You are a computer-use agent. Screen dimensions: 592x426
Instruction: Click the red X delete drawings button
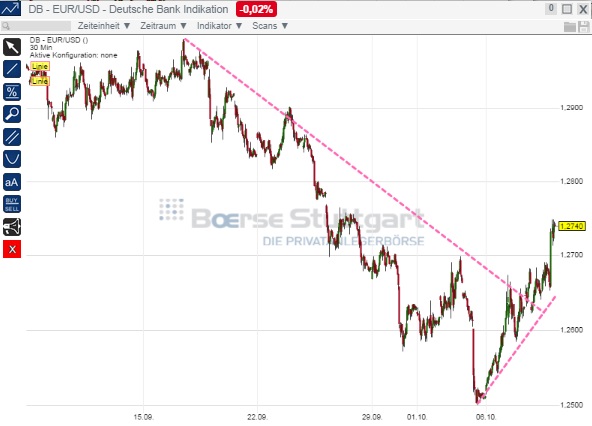[x=12, y=249]
